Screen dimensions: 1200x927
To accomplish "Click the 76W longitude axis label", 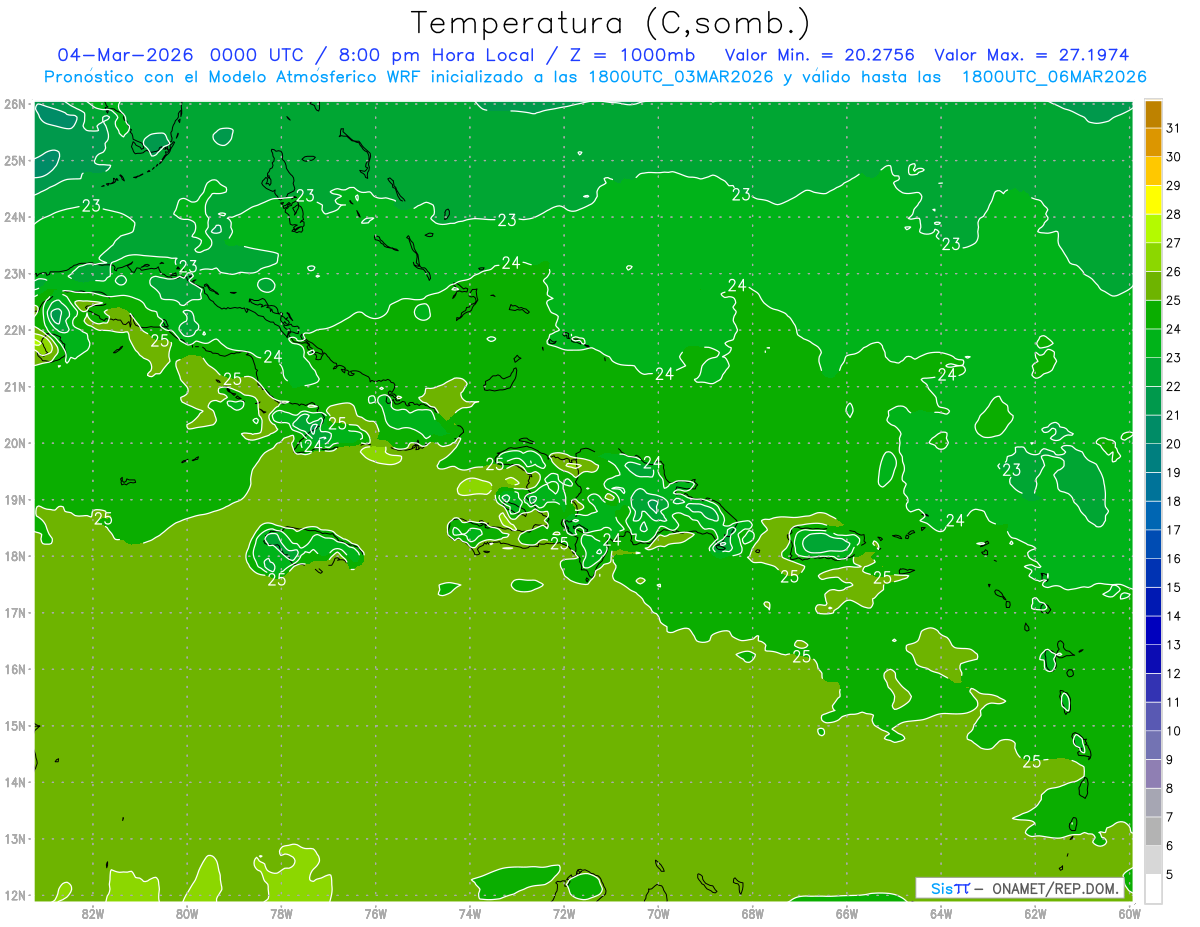I will tap(375, 913).
